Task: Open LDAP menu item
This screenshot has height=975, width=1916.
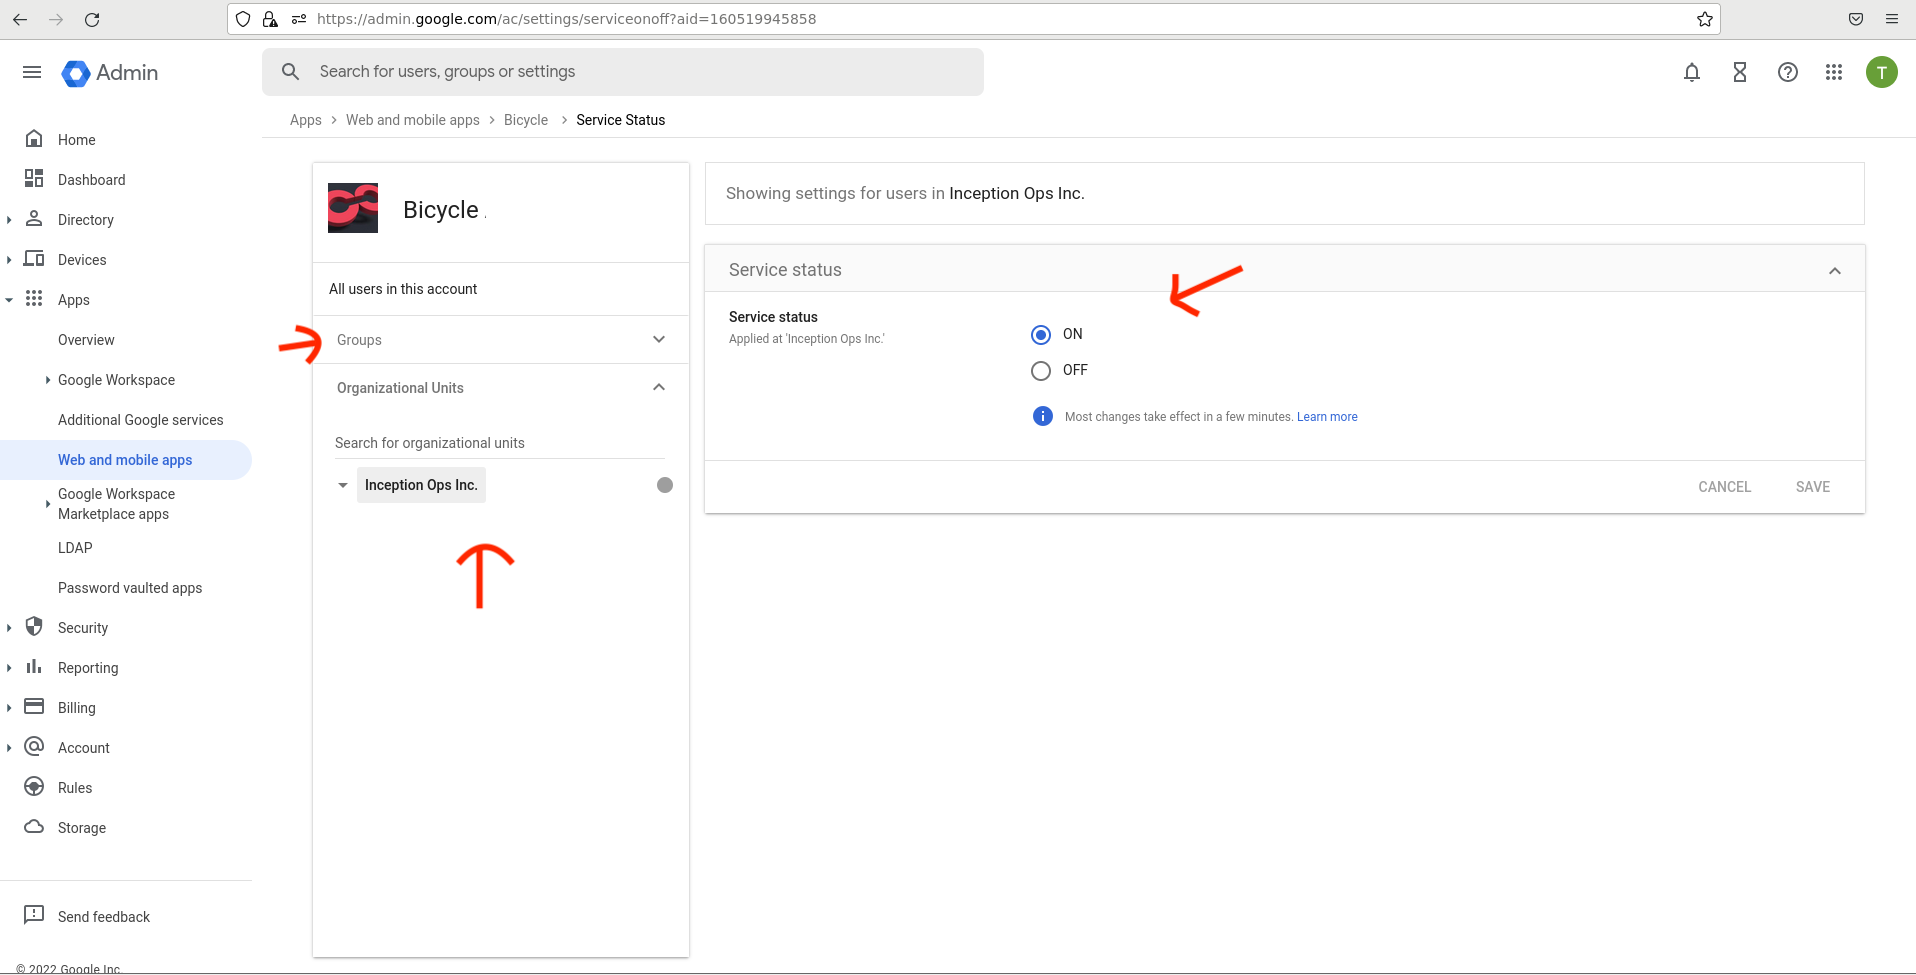Action: pyautogui.click(x=75, y=548)
